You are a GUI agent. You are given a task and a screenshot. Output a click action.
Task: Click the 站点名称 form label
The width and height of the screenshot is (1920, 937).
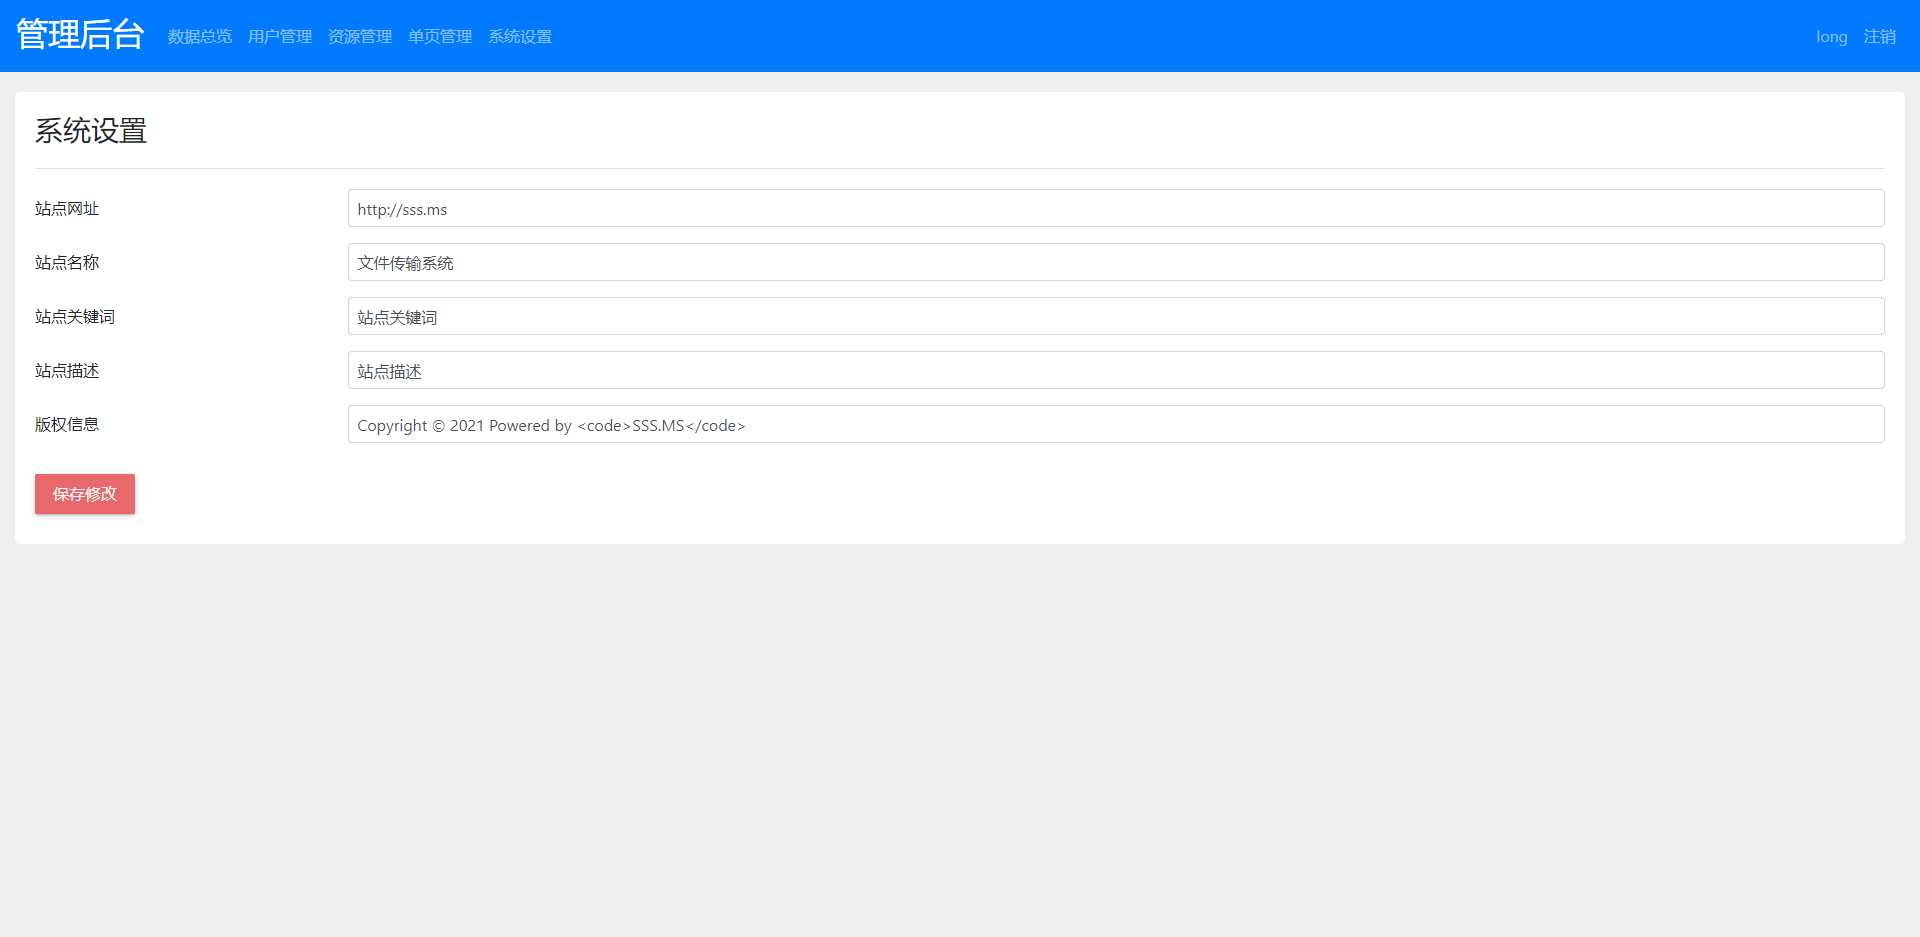point(67,263)
